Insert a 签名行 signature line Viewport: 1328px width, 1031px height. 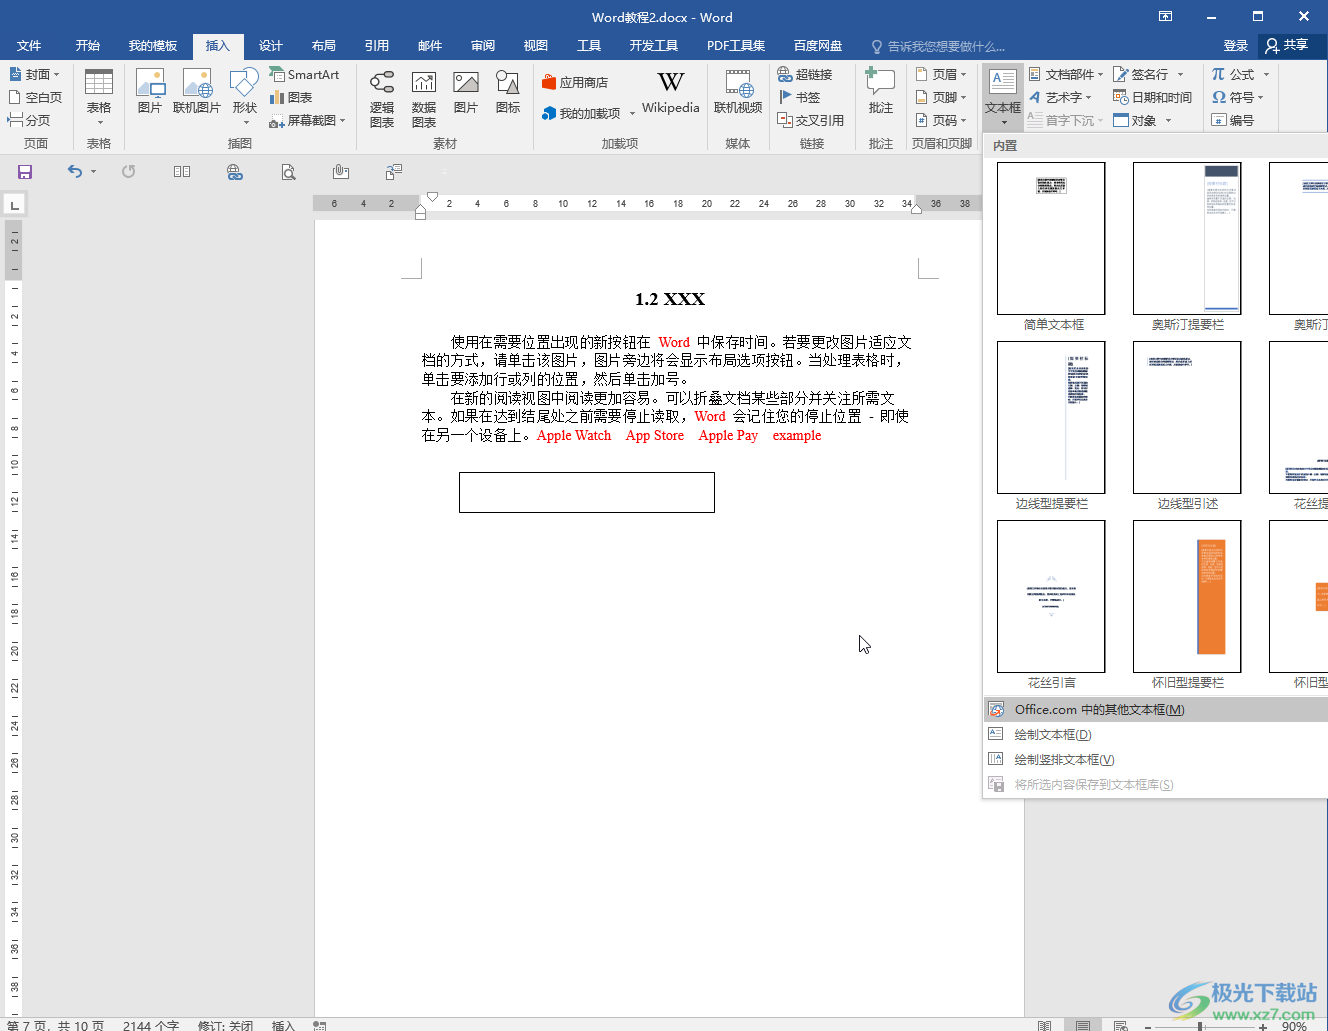[1149, 75]
